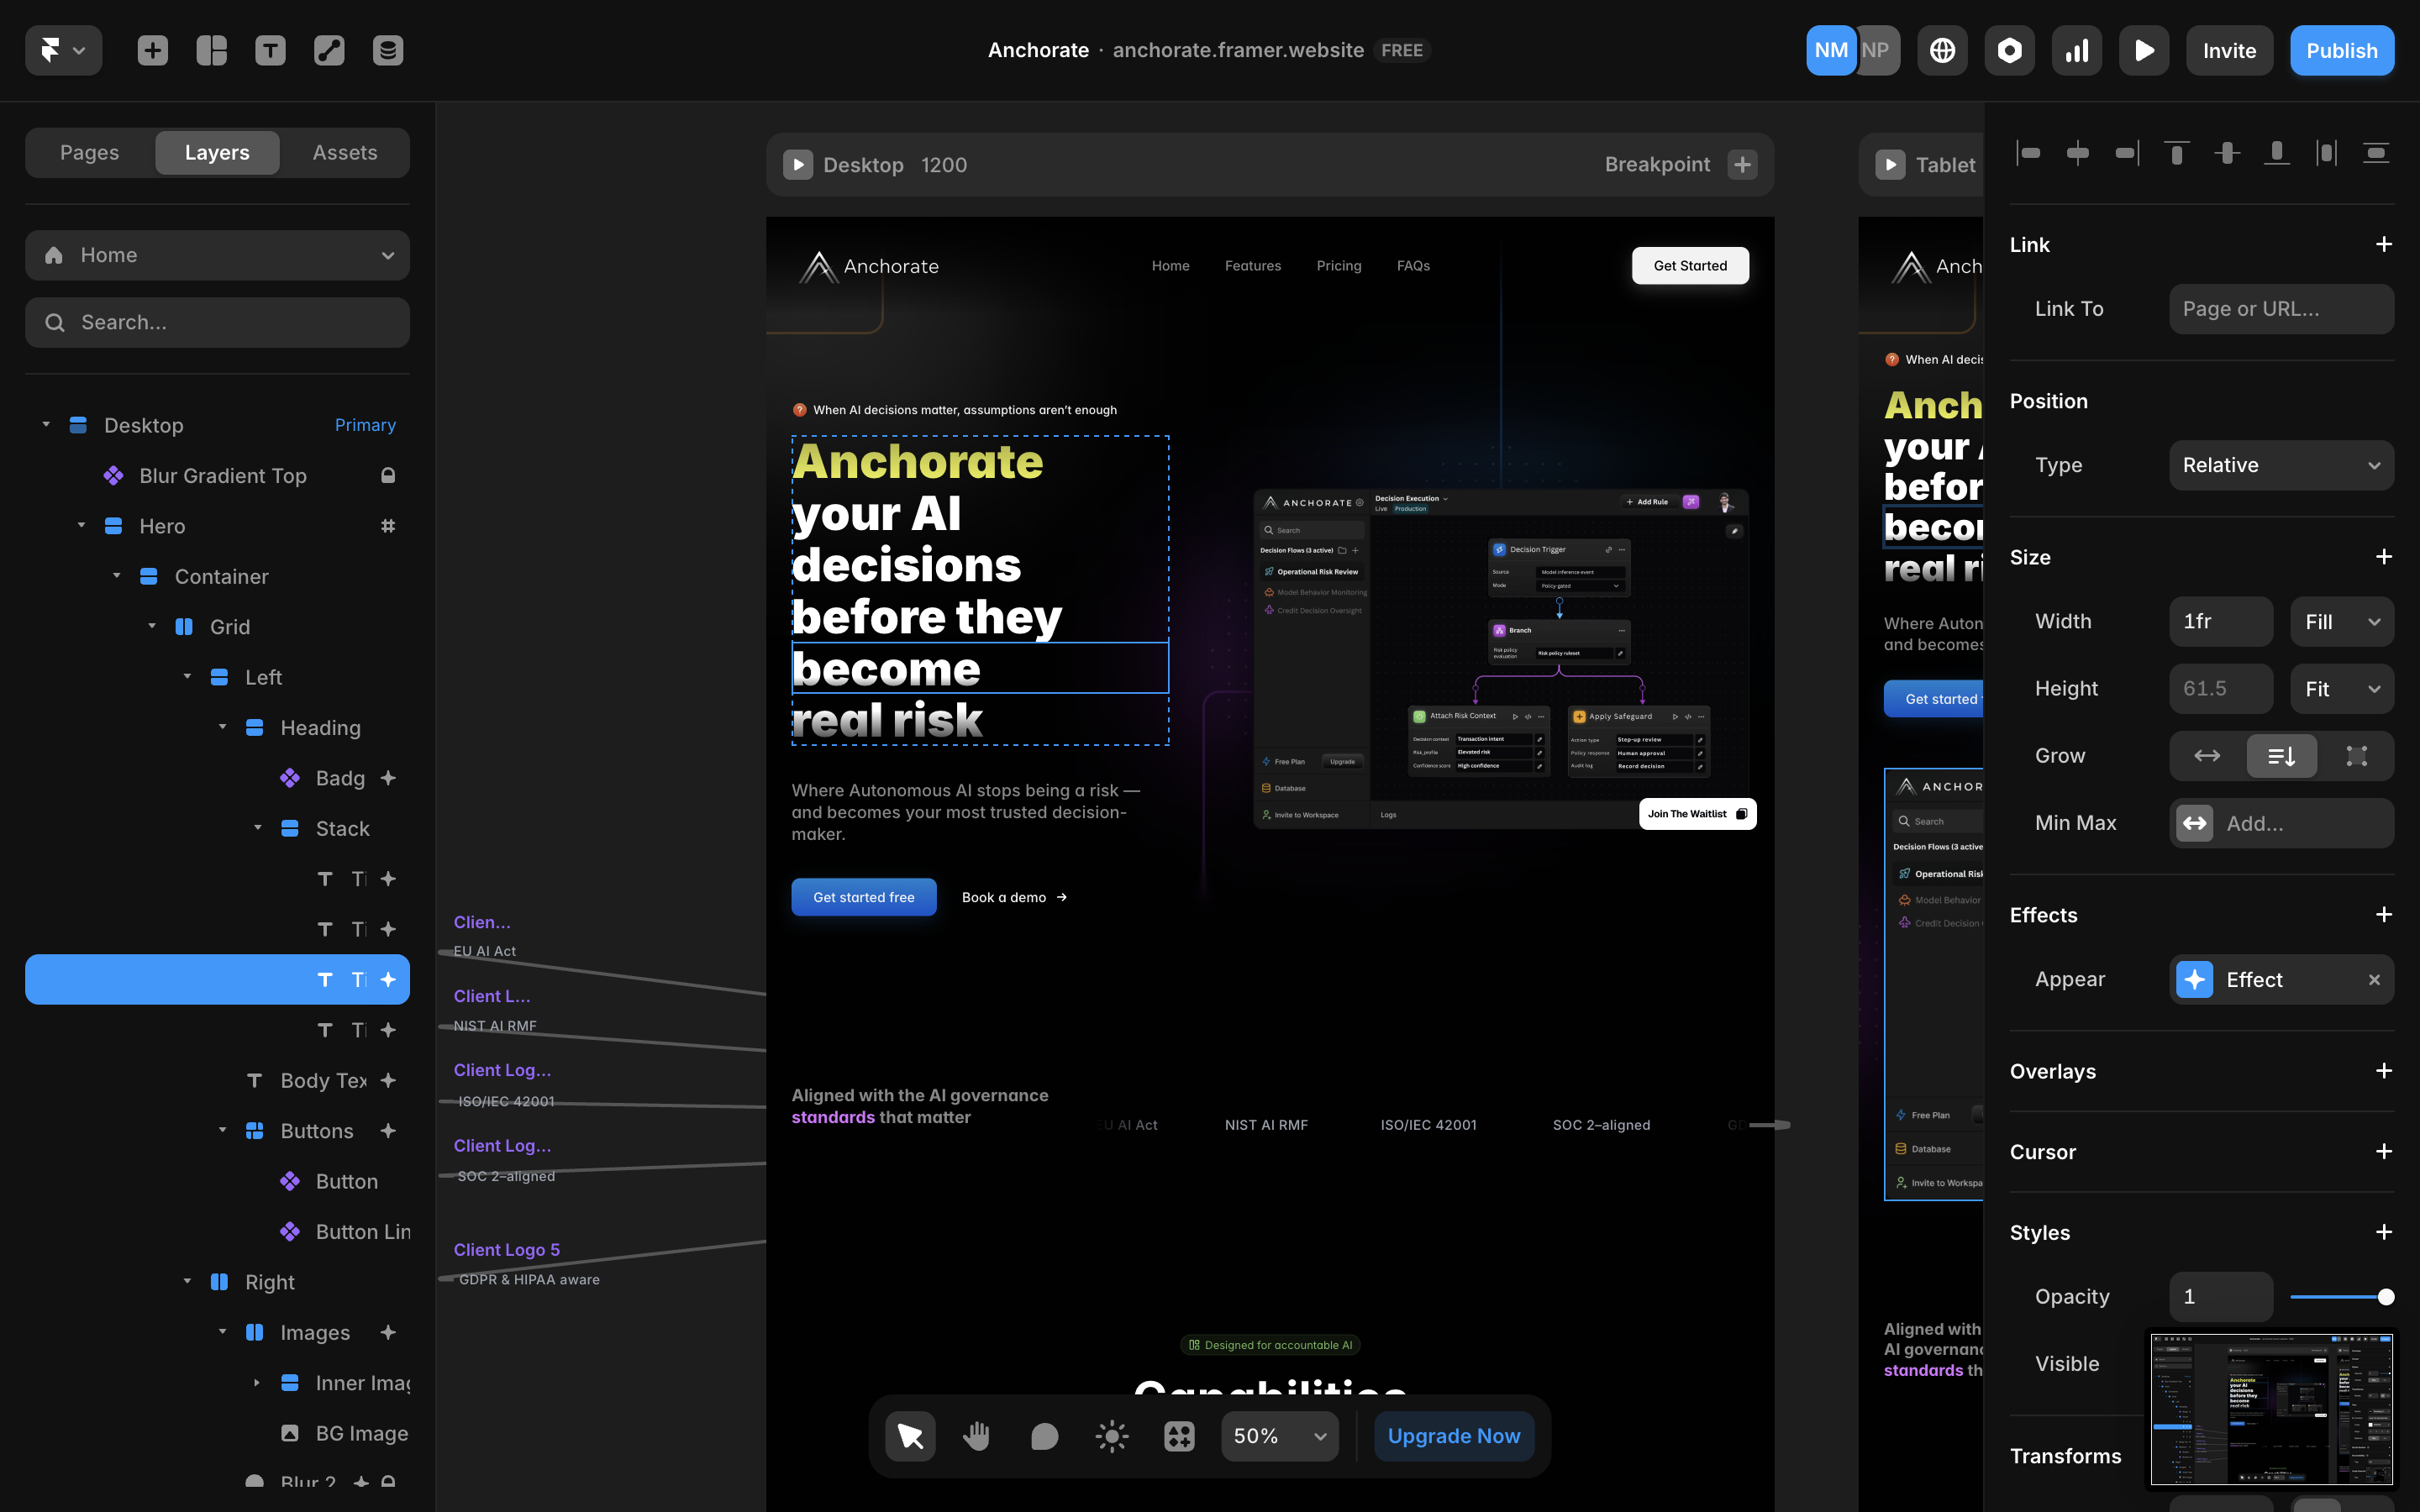2420x1512 pixels.
Task: Switch to the Pages tab
Action: point(89,152)
